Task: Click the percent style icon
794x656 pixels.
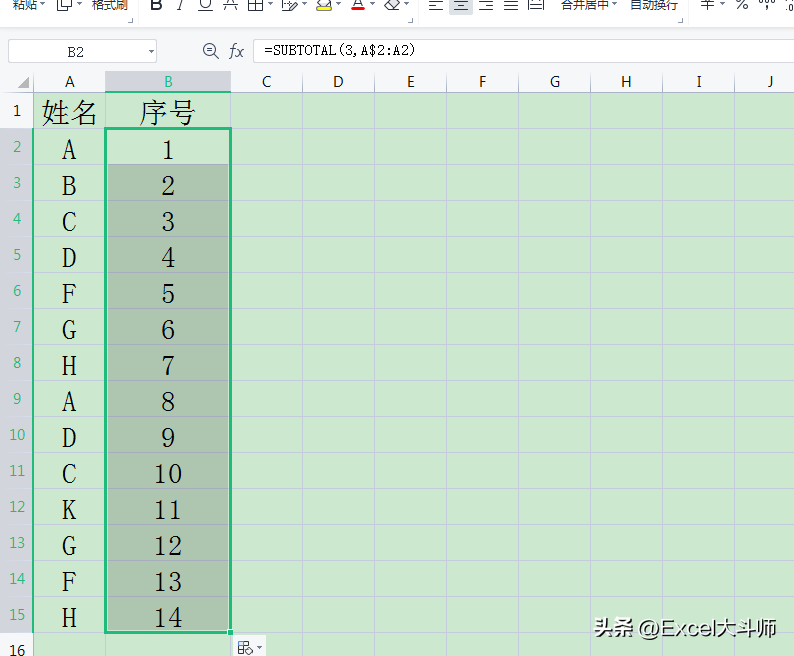Action: (x=742, y=6)
